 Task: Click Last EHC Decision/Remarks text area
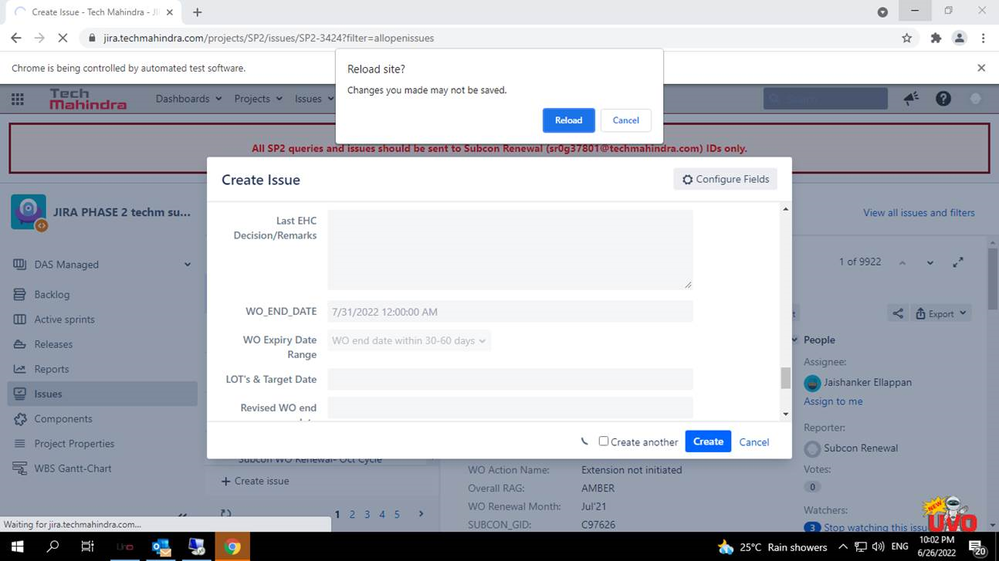coord(510,250)
